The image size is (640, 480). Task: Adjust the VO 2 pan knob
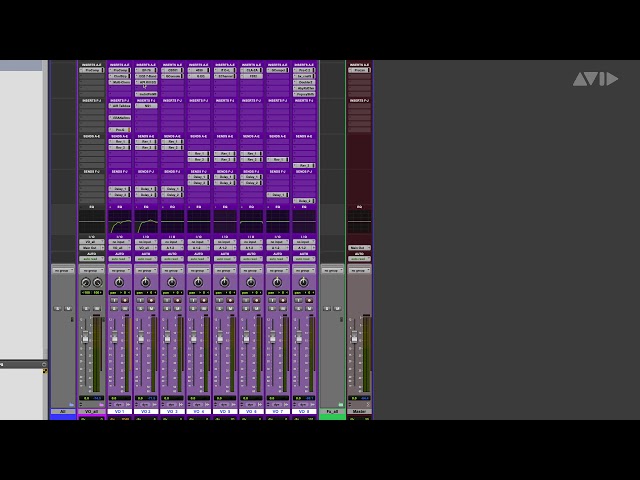tap(145, 282)
